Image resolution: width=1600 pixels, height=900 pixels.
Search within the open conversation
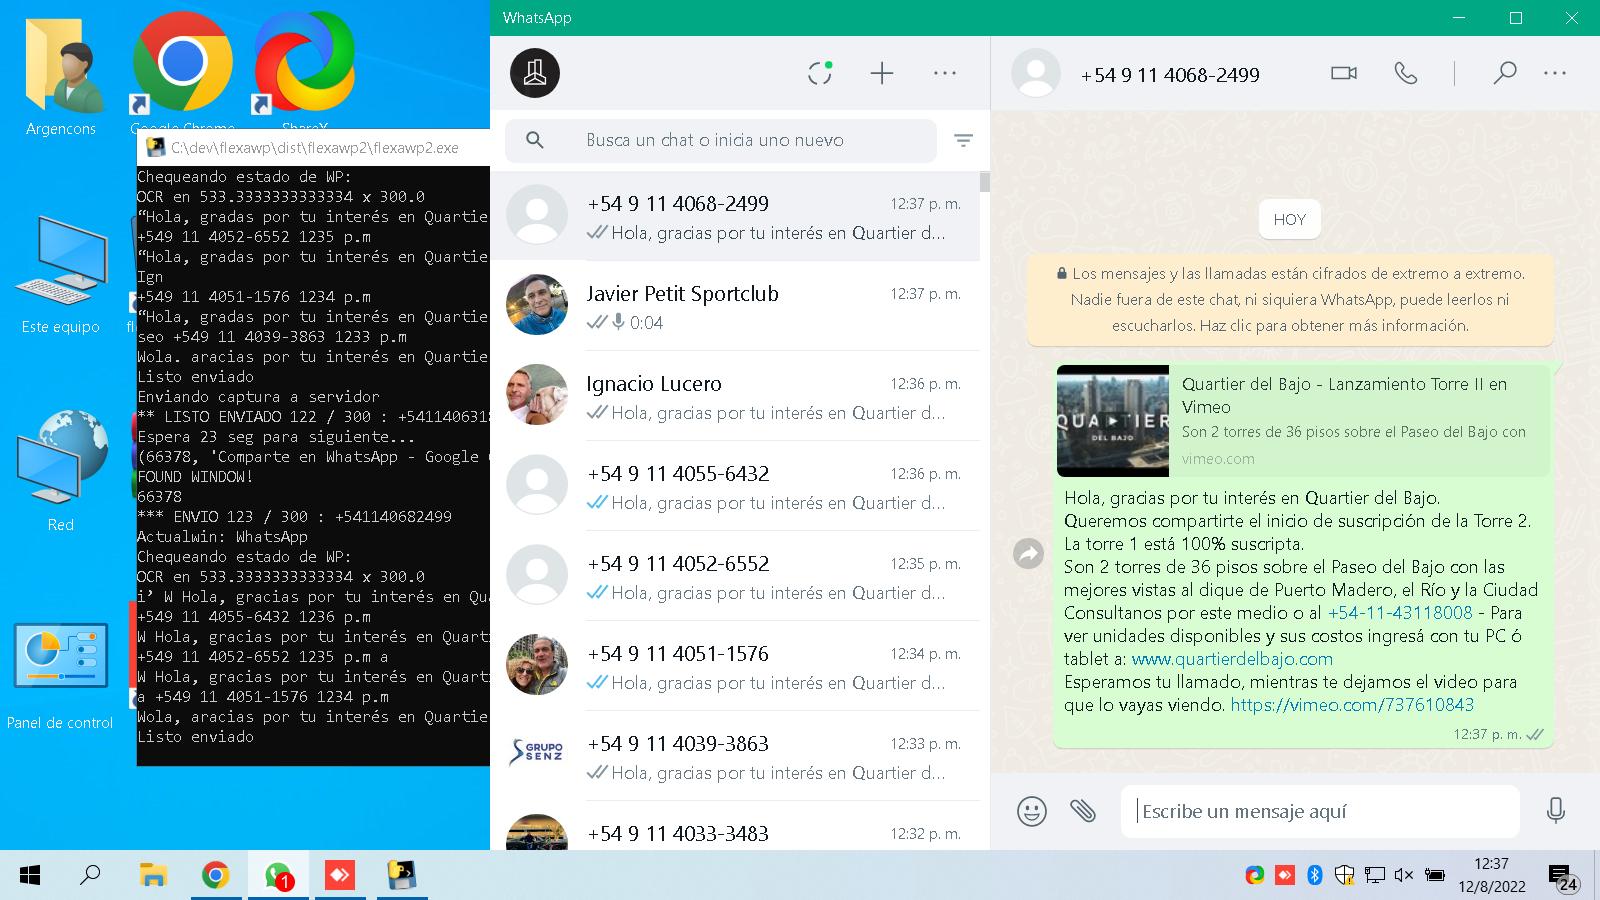click(1504, 73)
